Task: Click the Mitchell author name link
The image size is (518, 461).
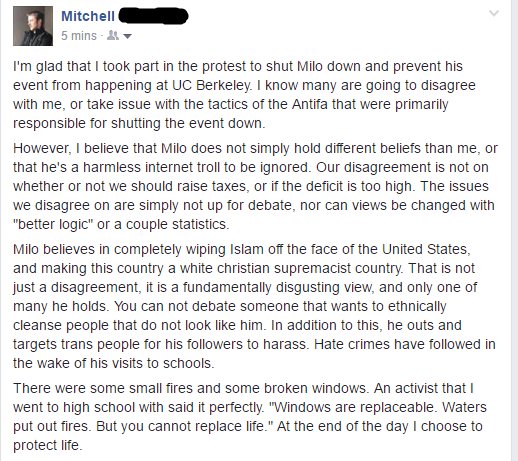Action: 88,16
